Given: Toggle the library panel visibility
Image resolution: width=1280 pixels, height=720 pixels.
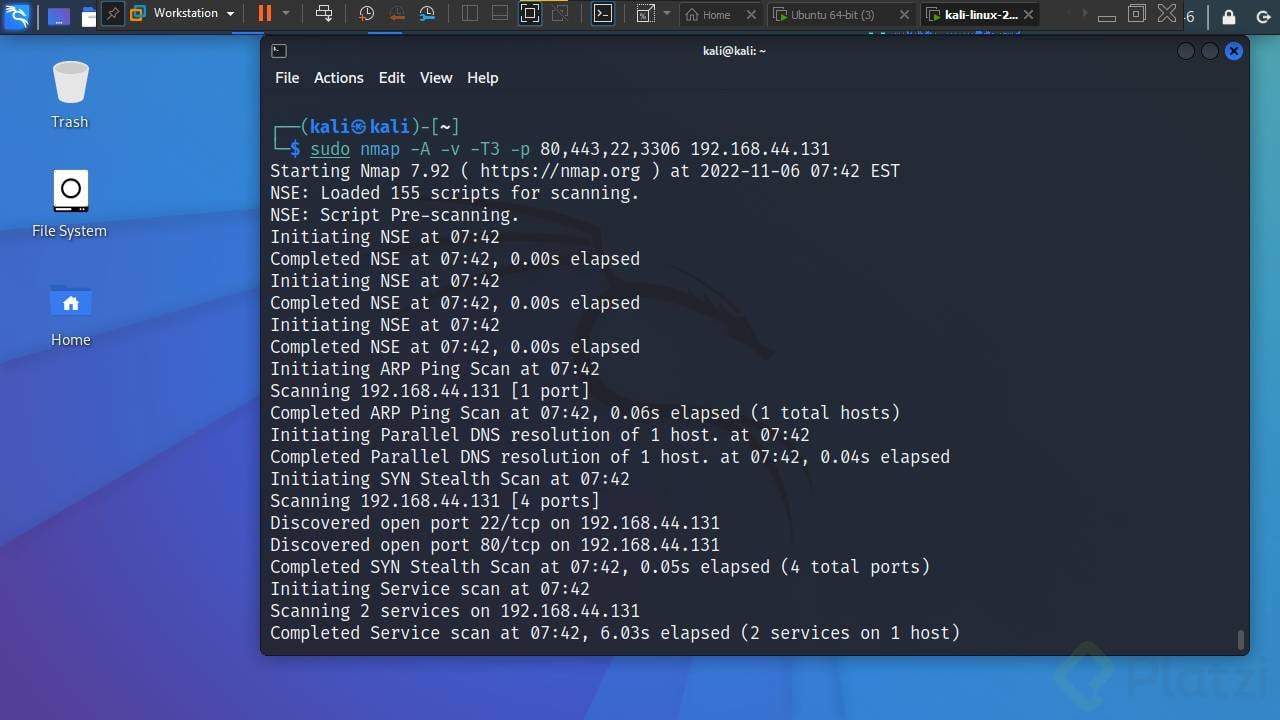Looking at the screenshot, I should coord(470,13).
